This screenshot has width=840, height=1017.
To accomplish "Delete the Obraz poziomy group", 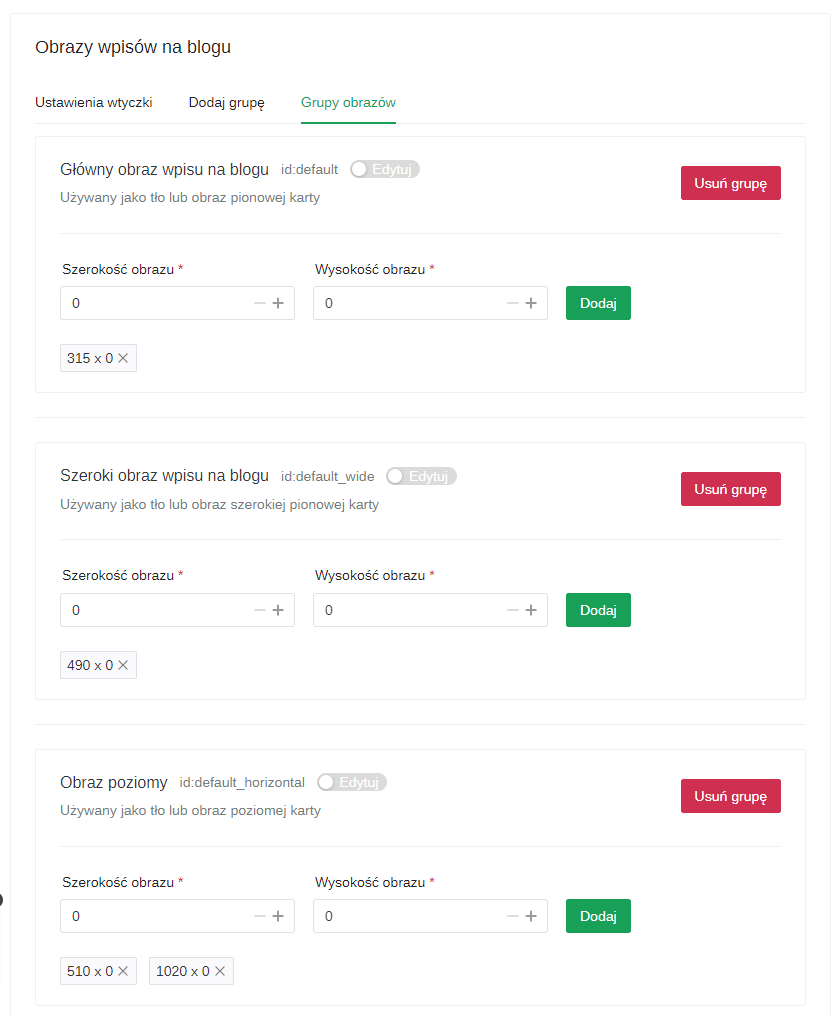I will pyautogui.click(x=730, y=796).
